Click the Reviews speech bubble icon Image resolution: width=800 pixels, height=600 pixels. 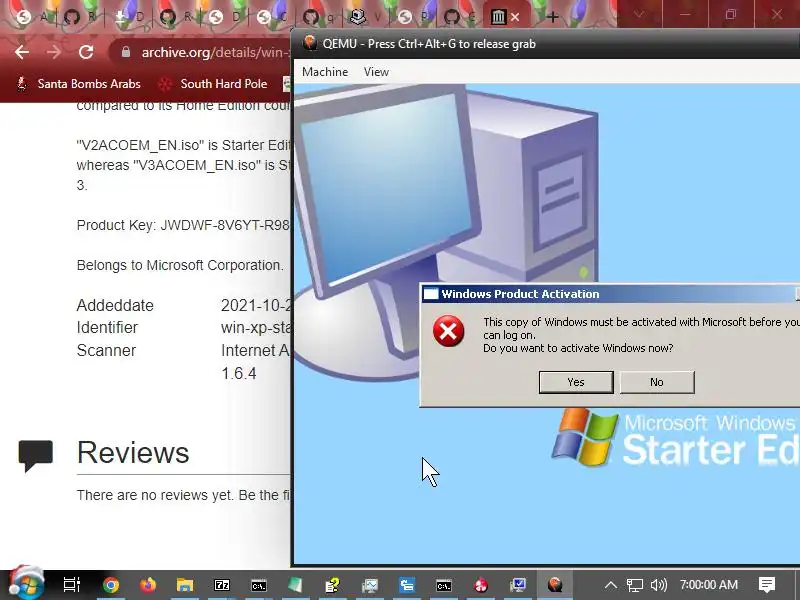click(x=36, y=456)
